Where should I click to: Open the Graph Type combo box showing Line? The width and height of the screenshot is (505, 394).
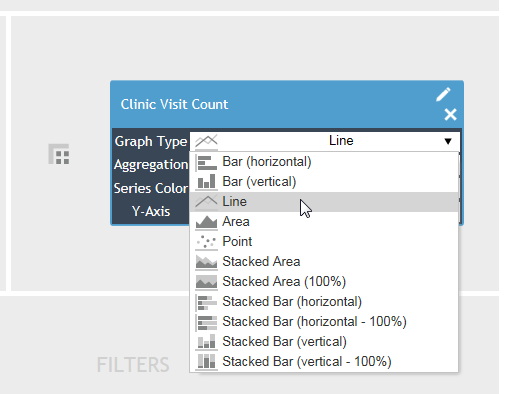click(325, 141)
